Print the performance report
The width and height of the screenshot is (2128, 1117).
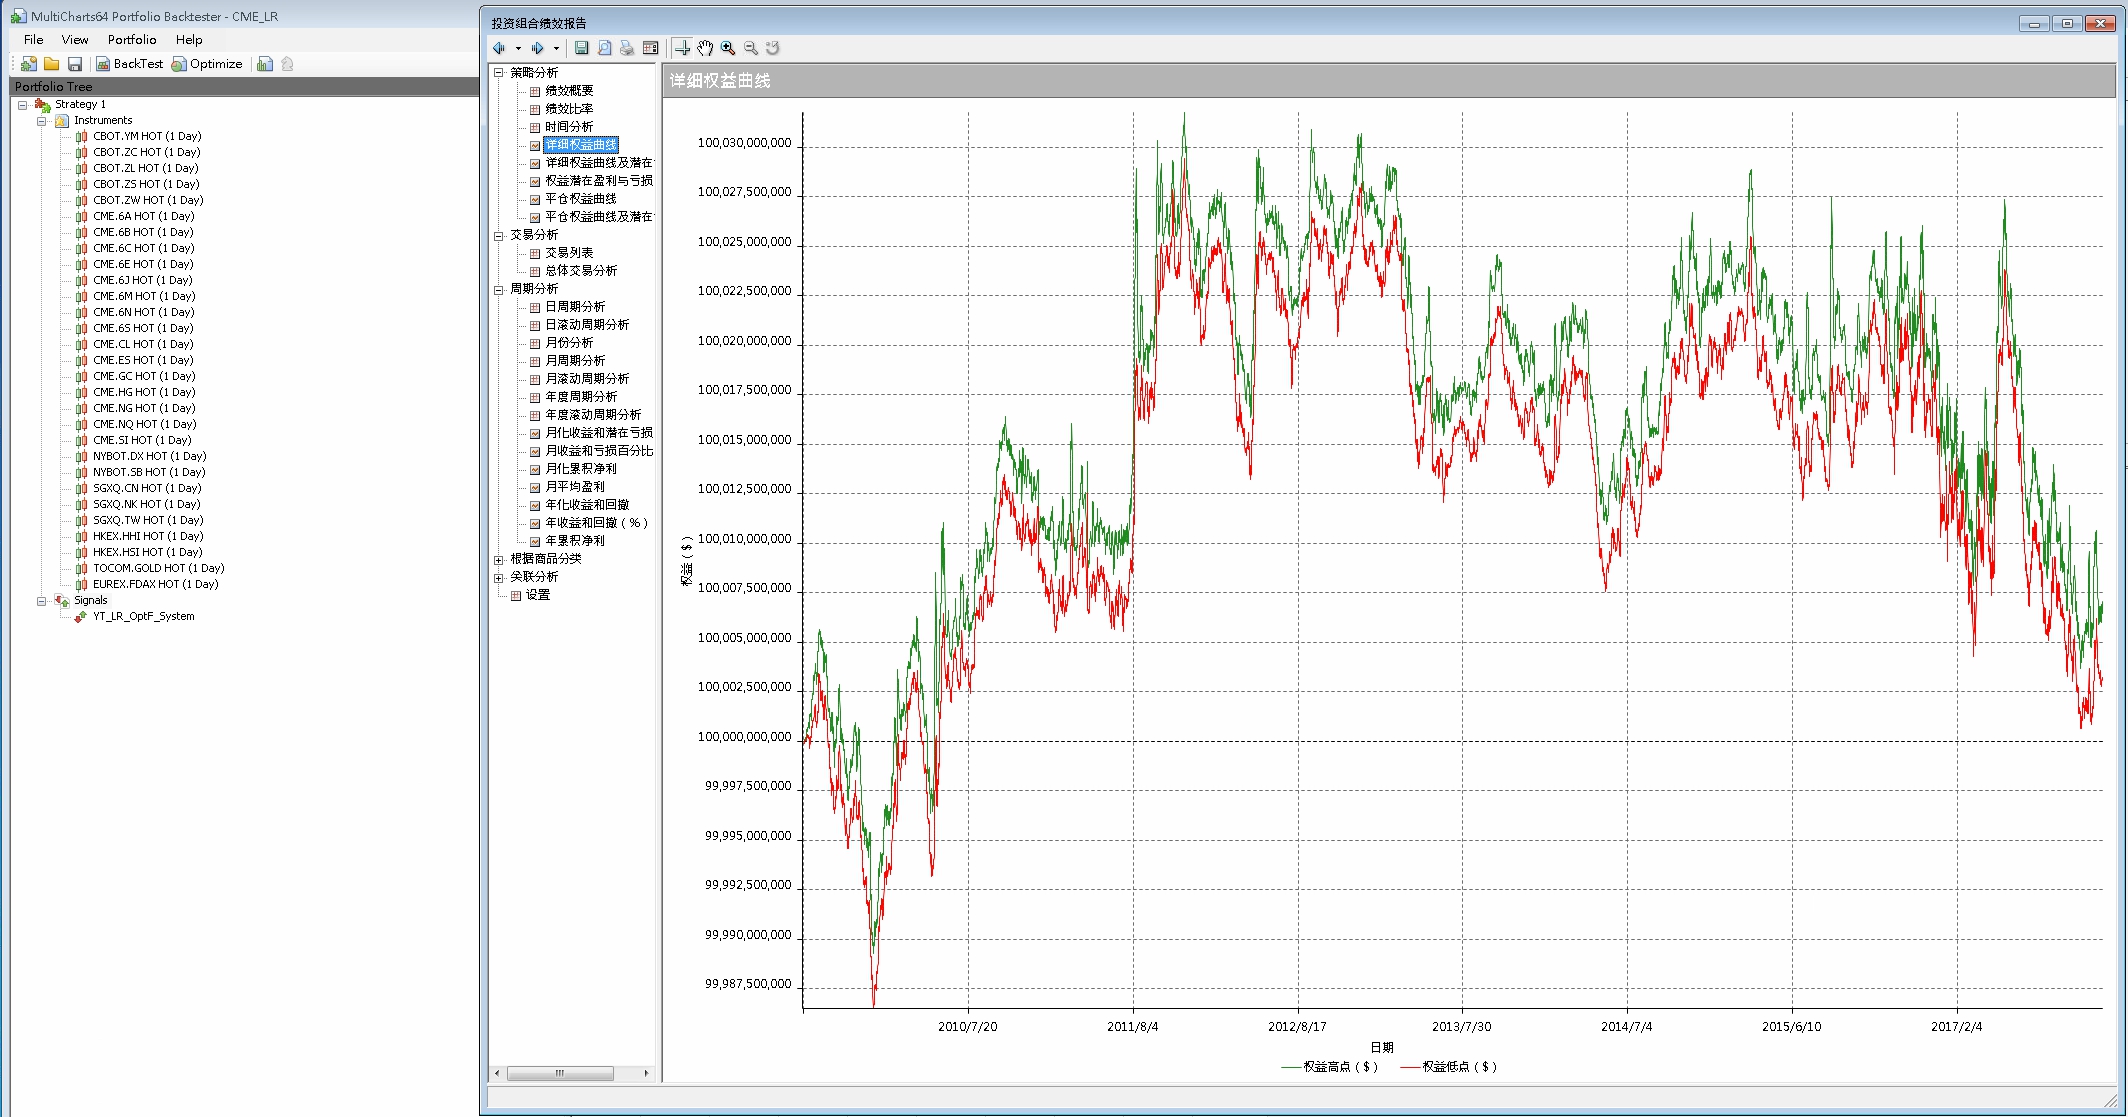[627, 48]
